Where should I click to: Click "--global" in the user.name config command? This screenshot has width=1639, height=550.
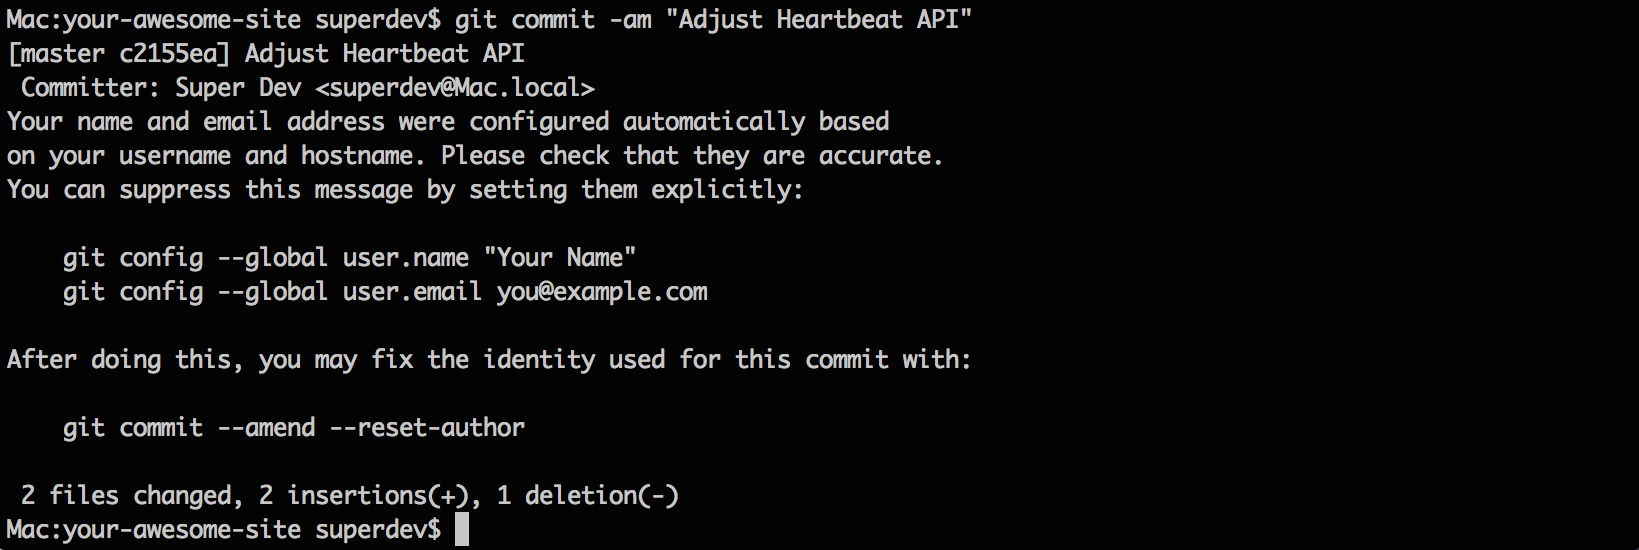pyautogui.click(x=272, y=258)
